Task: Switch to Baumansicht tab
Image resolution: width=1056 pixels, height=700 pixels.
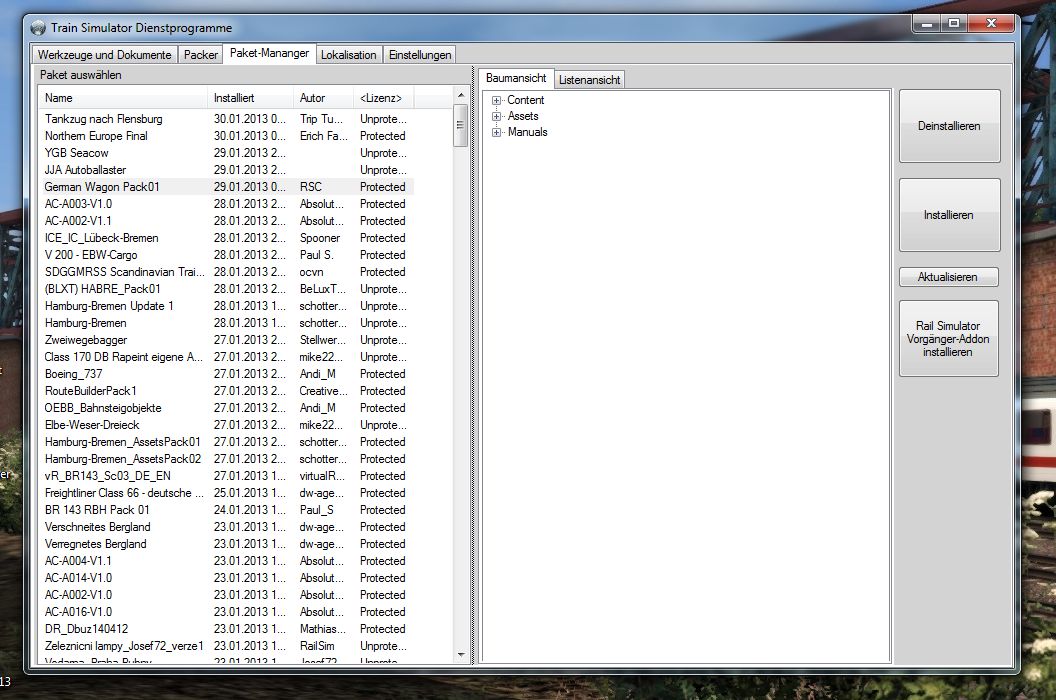Action: tap(516, 78)
